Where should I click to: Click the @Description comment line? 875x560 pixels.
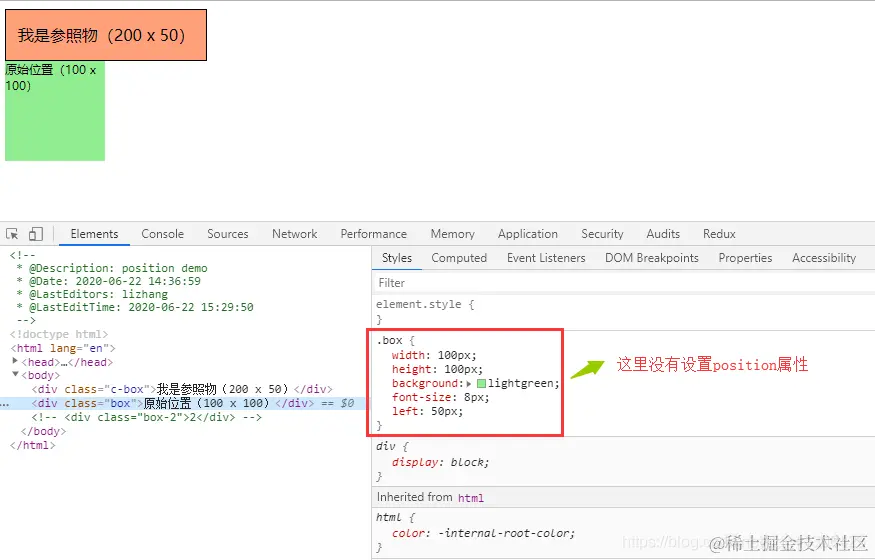pos(112,268)
